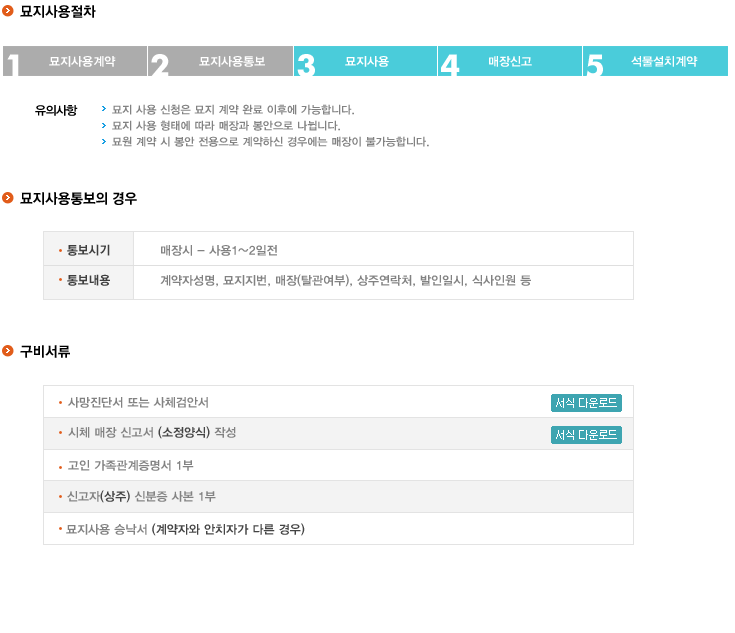The image size is (735, 633).
Task: Open step 1 묘지사용계약 tab
Action: point(76,61)
